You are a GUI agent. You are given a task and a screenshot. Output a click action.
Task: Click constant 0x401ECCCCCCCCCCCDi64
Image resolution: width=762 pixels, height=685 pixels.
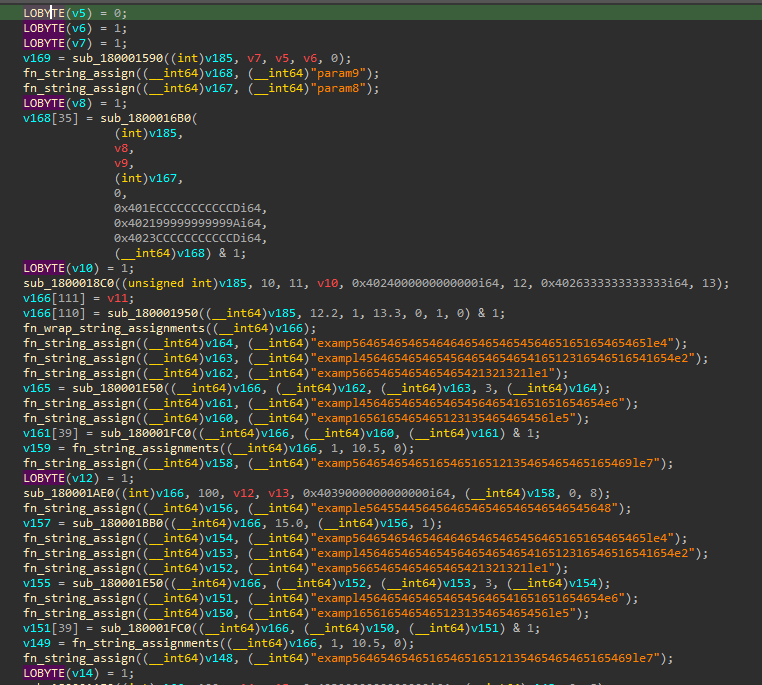(x=187, y=208)
